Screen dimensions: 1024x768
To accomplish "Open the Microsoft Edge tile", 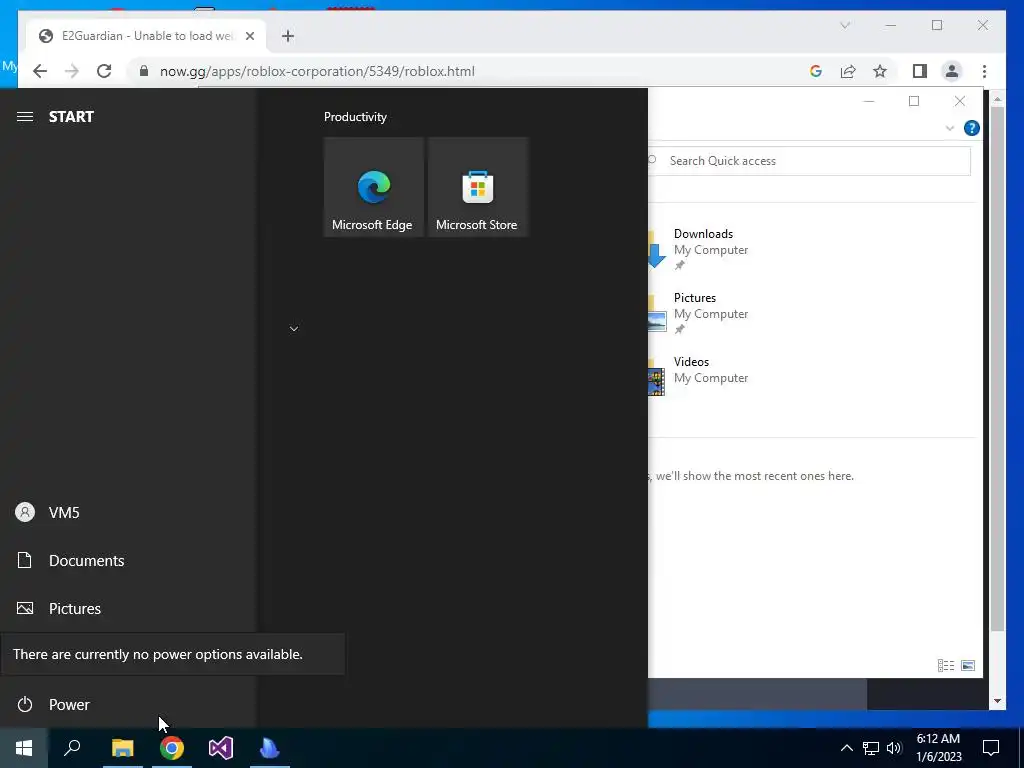I will click(x=373, y=187).
